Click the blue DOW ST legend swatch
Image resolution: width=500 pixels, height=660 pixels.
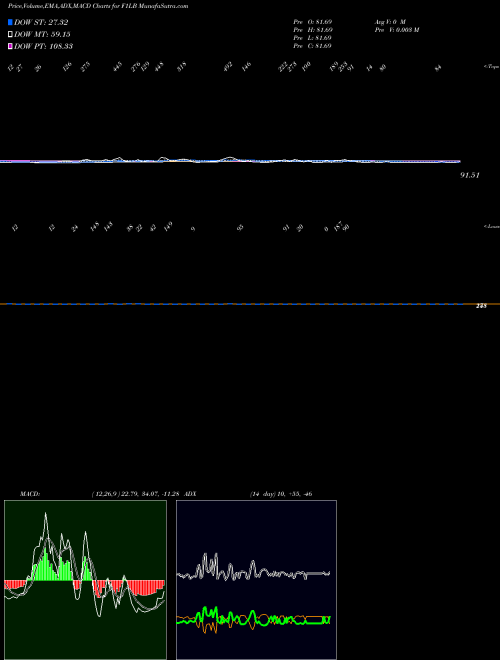tap(10, 22)
